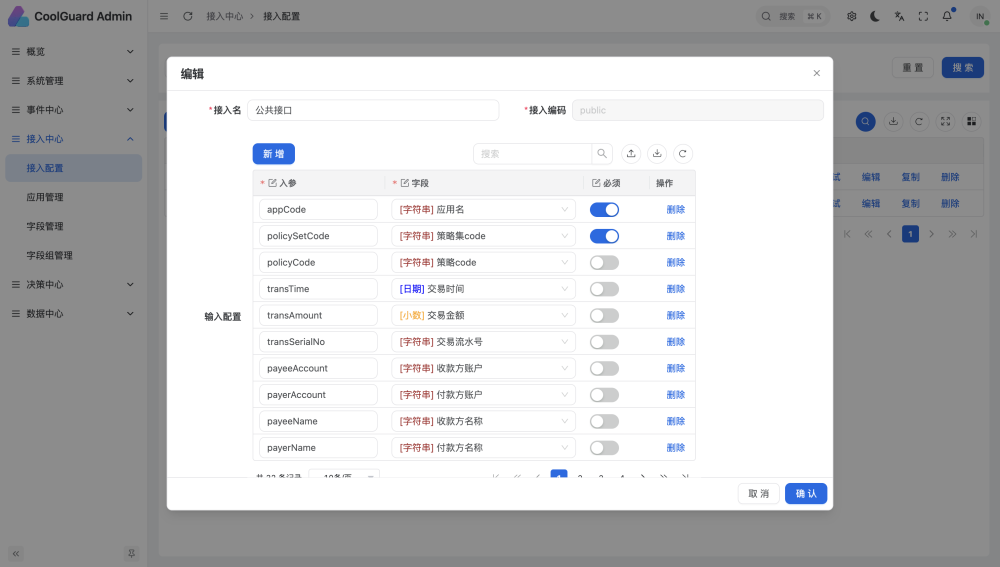1000x567 pixels.
Task: Delete the payeeAccount row via 删除
Action: click(676, 368)
